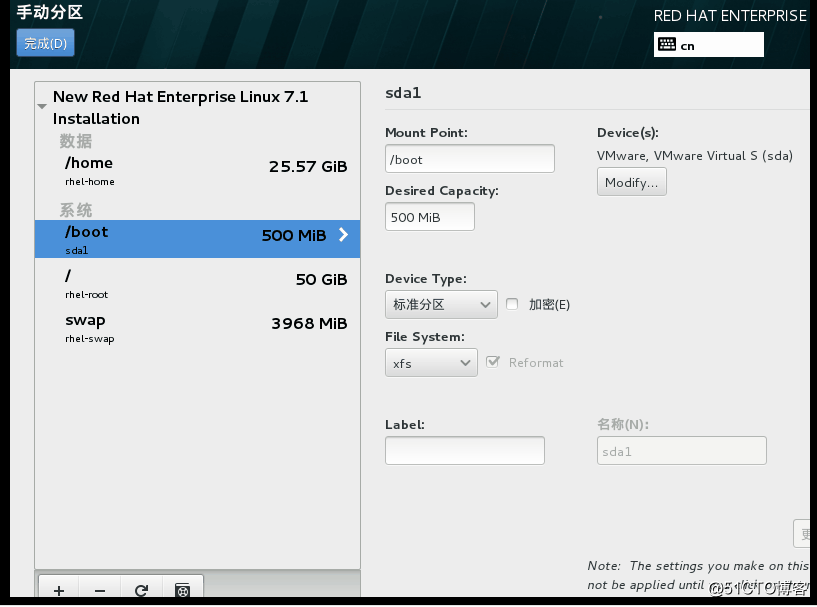Select the swap rhel-swap partition row
This screenshot has height=607, width=817.
tap(197, 328)
